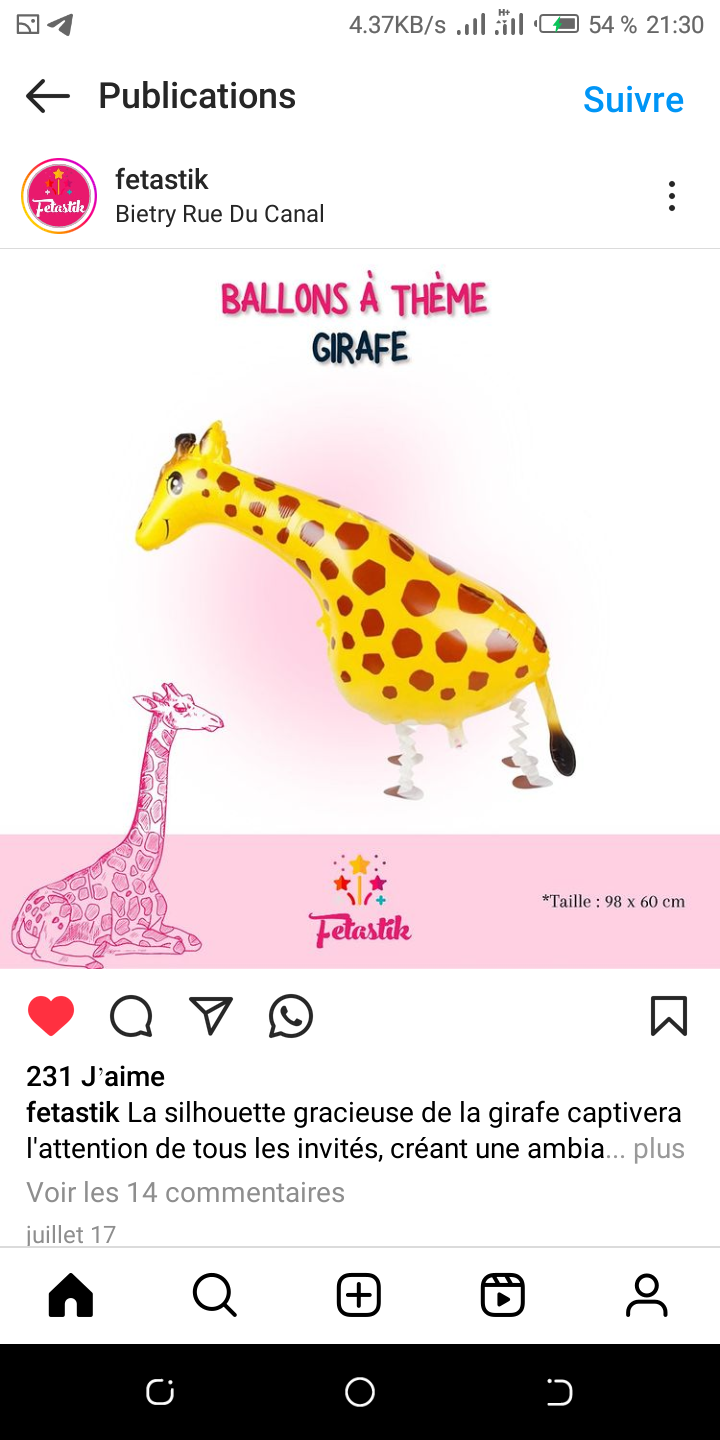Screen dimensions: 720x1440
Task: View the 231 J'aime likes list
Action: [x=95, y=1076]
